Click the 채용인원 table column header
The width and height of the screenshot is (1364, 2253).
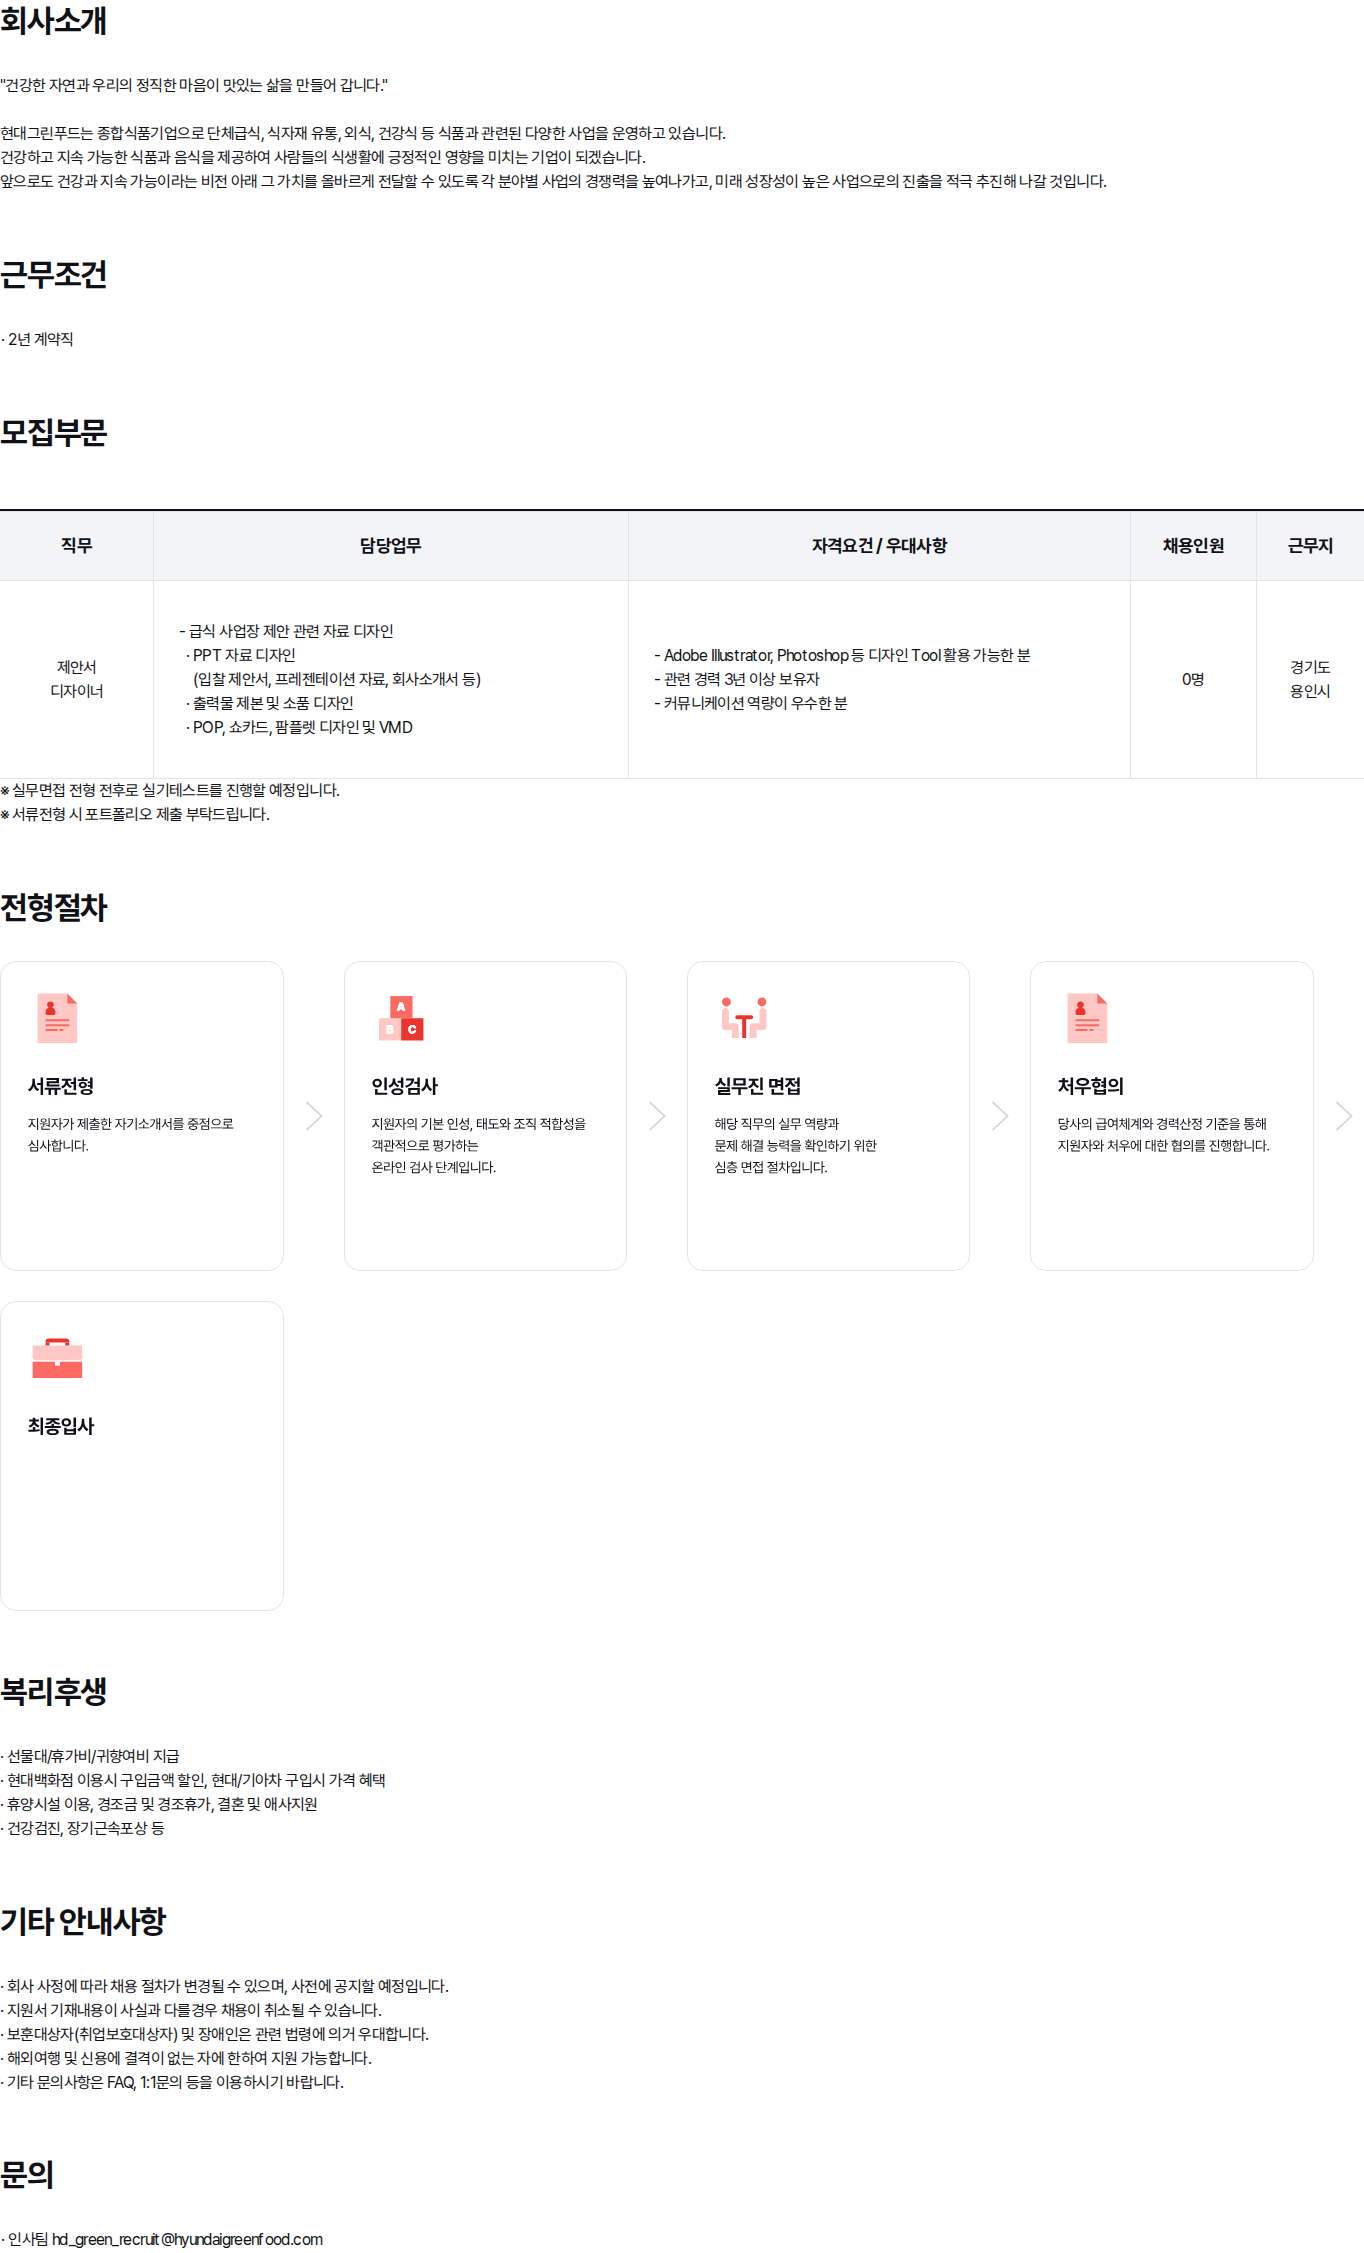click(1193, 546)
